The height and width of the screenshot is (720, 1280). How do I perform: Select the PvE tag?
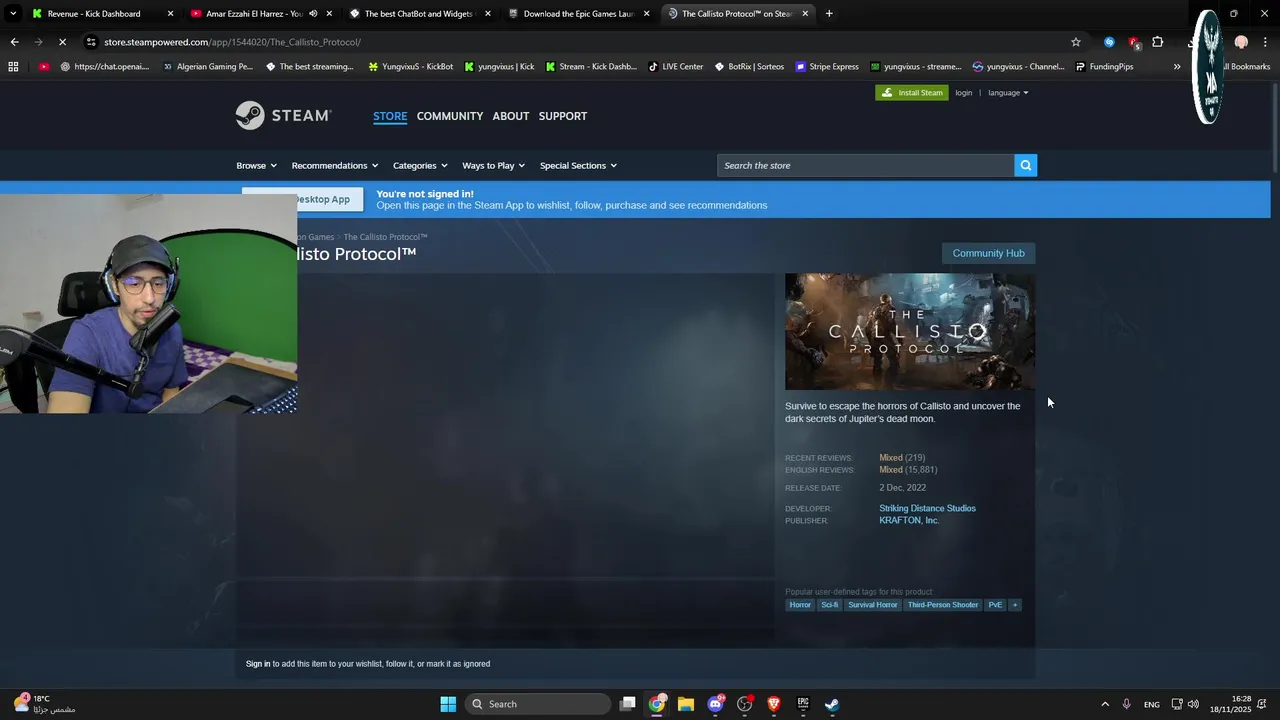click(x=995, y=605)
